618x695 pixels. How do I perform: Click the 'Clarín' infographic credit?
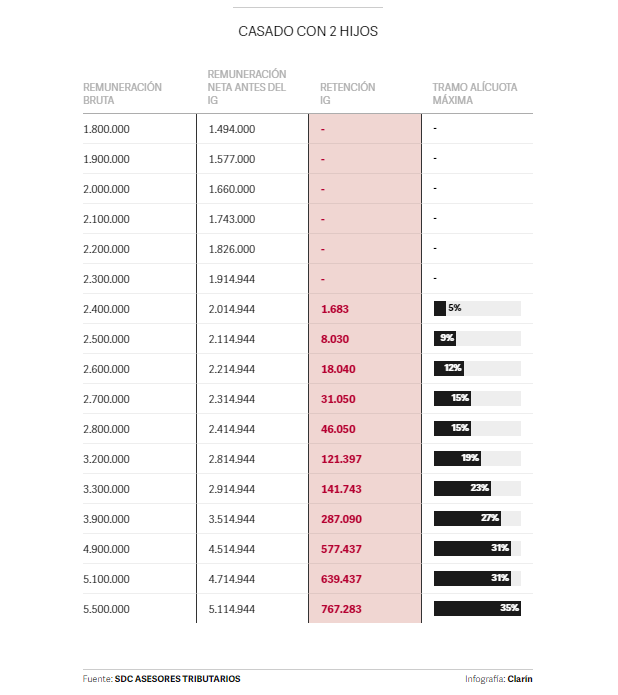(520, 679)
